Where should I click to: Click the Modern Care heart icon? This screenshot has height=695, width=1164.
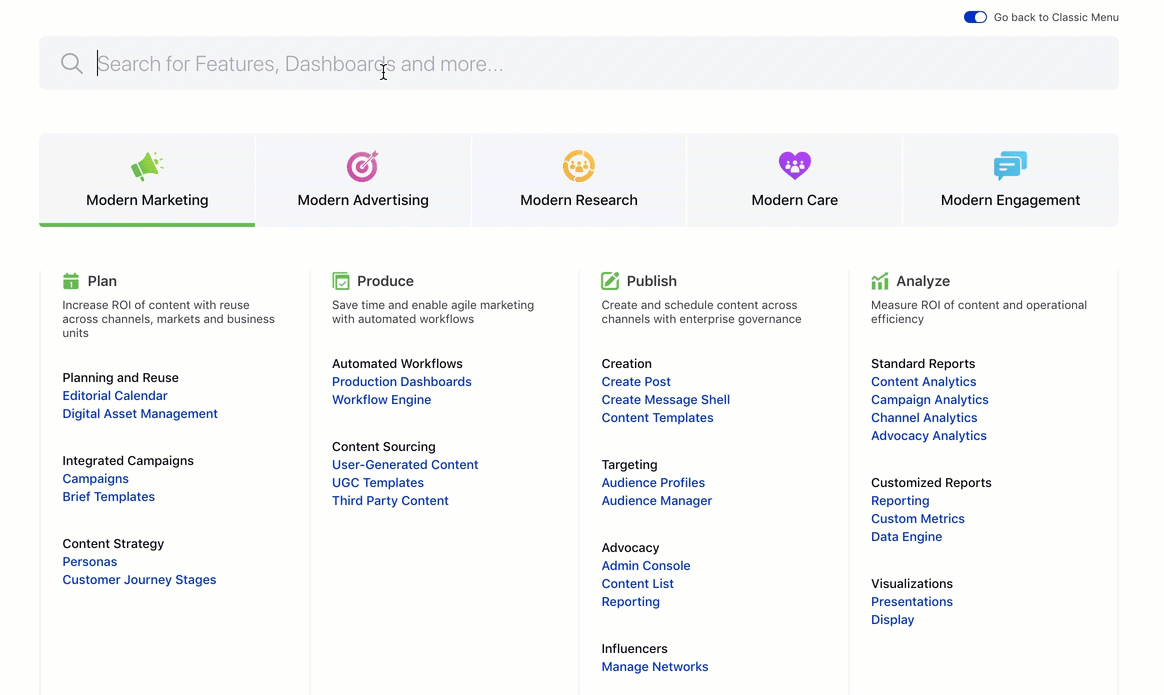coord(794,166)
